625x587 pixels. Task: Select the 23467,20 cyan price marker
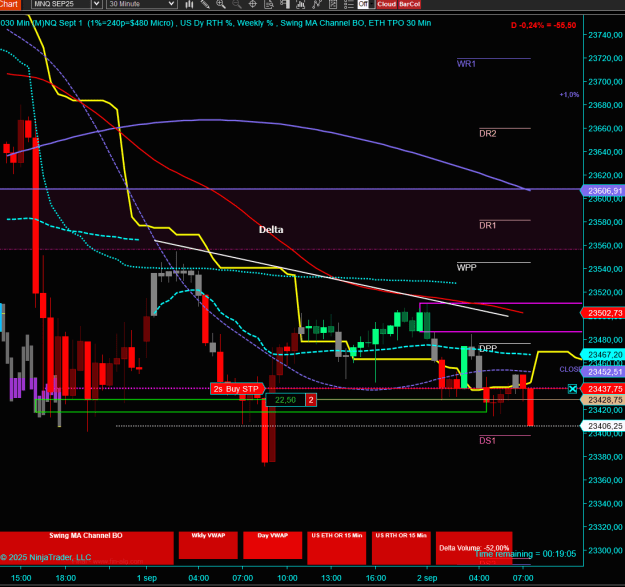[603, 354]
